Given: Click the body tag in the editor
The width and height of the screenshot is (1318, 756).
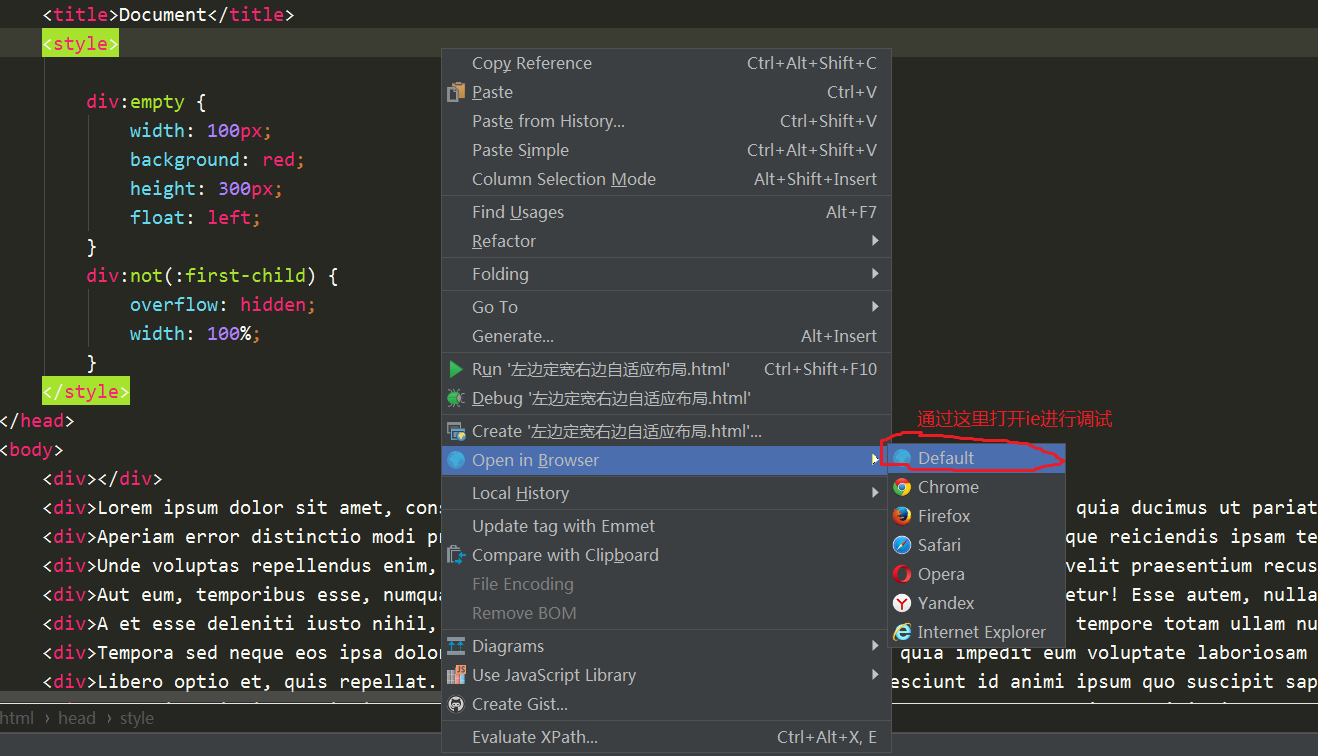Looking at the screenshot, I should click(x=32, y=450).
